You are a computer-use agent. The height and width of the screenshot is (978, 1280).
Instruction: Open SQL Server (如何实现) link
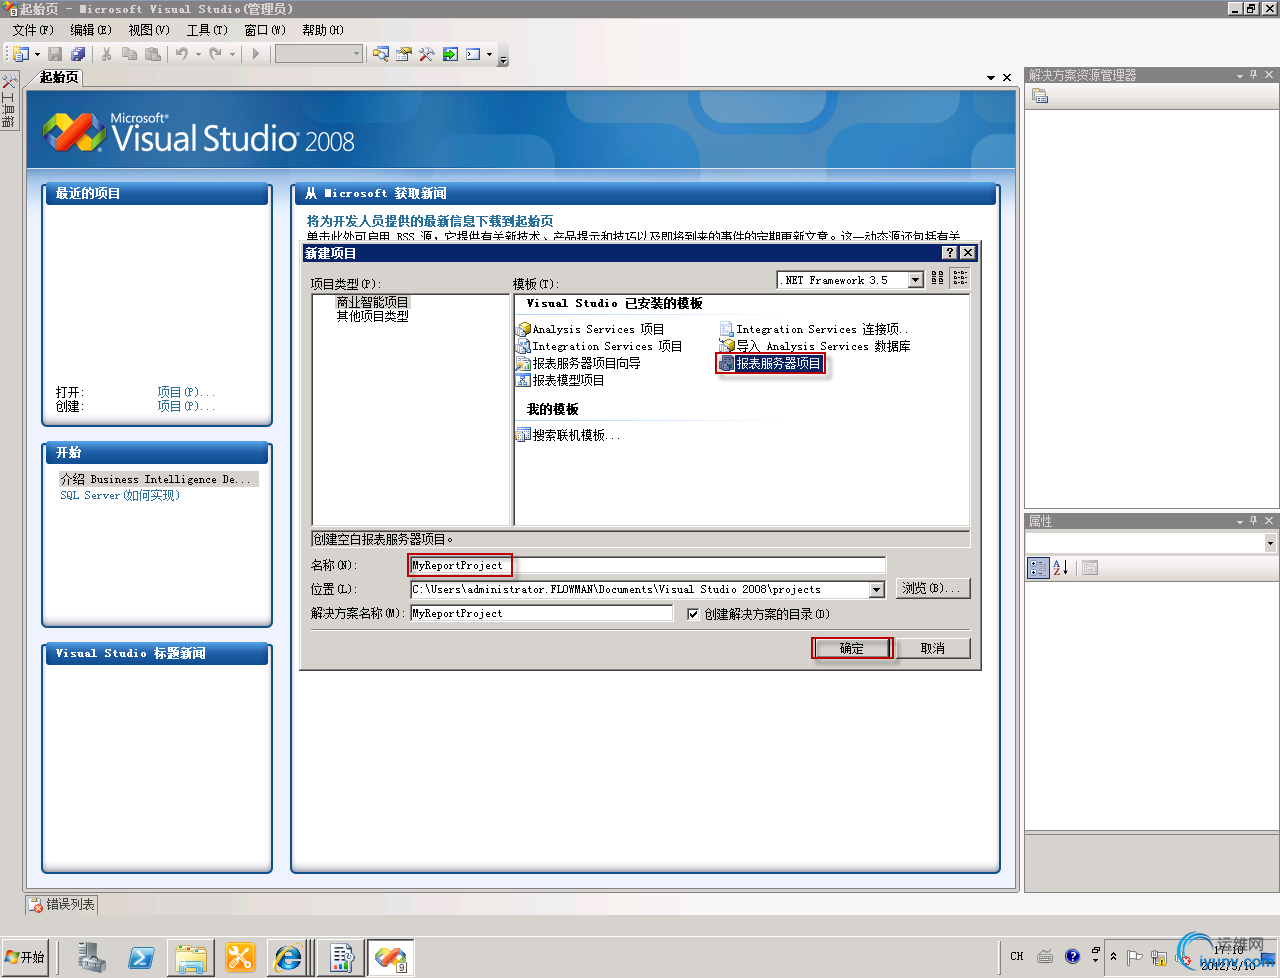[120, 495]
